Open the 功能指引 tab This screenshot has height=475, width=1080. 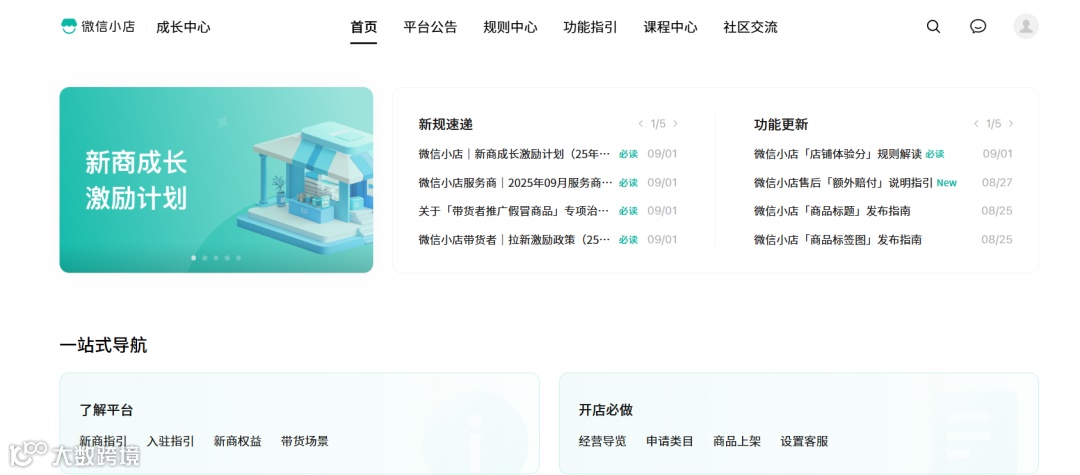[590, 28]
